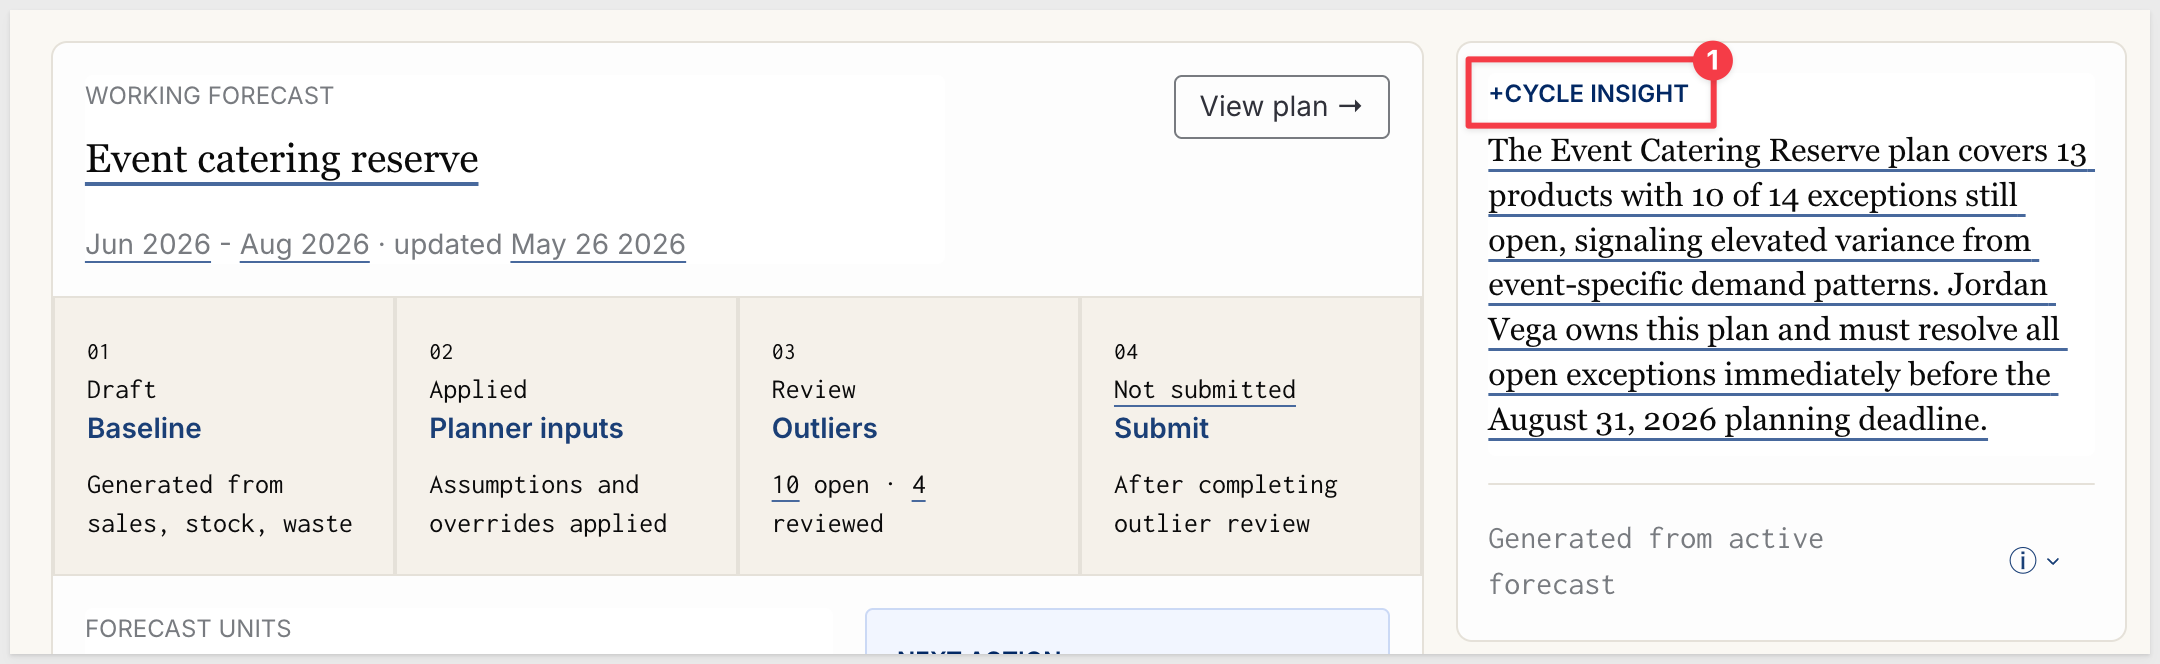
Task: Go to the Outliers review step
Action: 825,429
